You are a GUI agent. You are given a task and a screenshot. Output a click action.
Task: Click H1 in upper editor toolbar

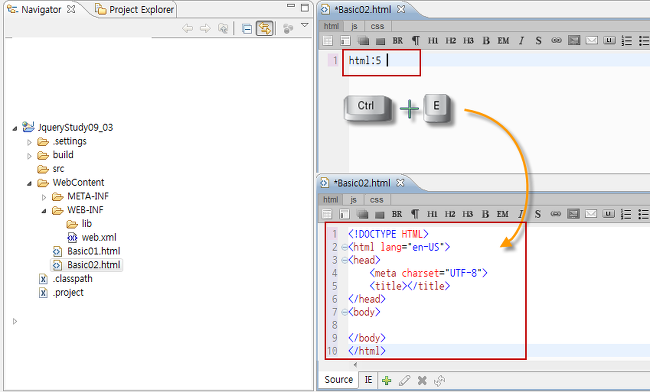(433, 41)
